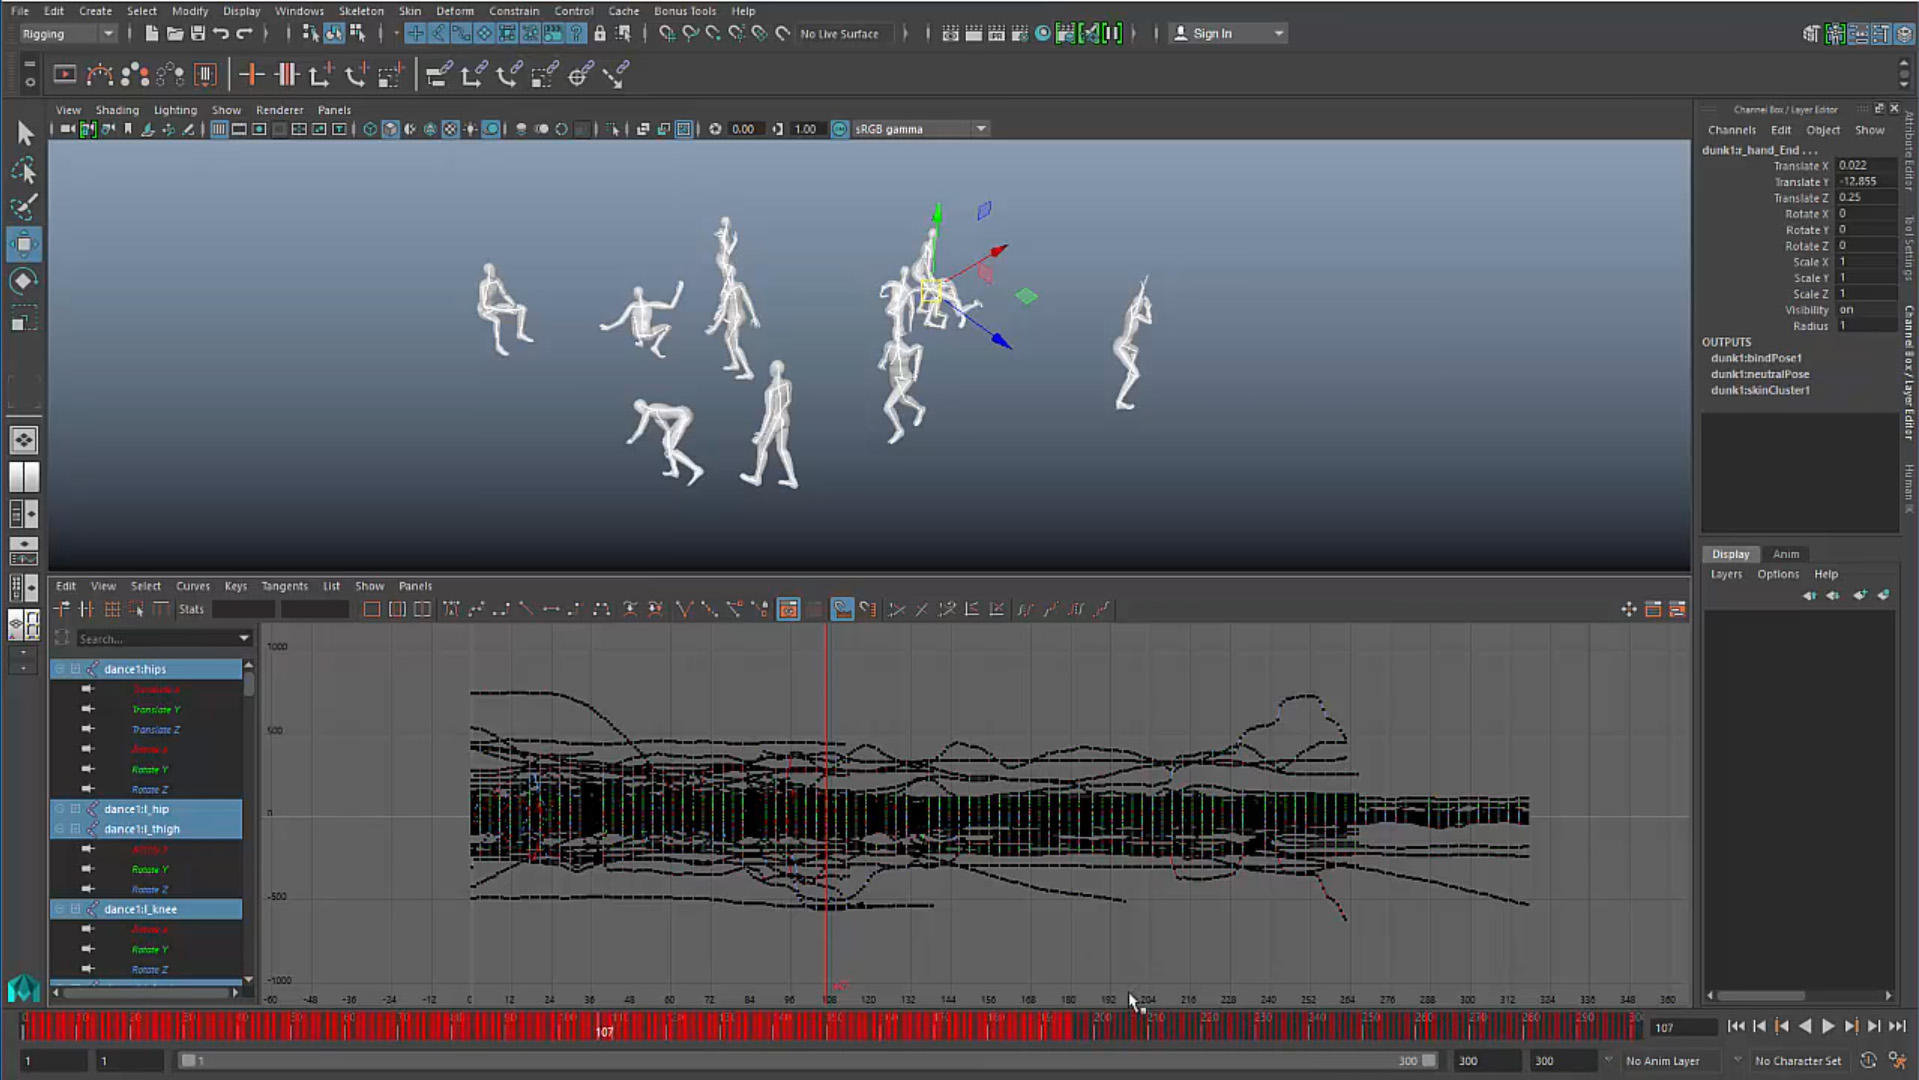Step forward to the next key

1851,1026
